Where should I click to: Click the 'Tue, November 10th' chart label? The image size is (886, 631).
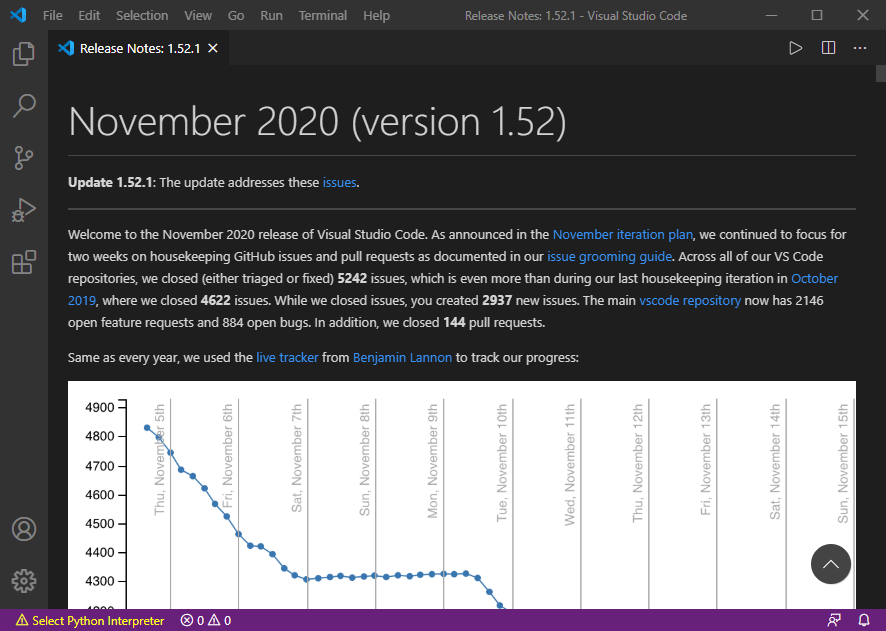[x=502, y=463]
